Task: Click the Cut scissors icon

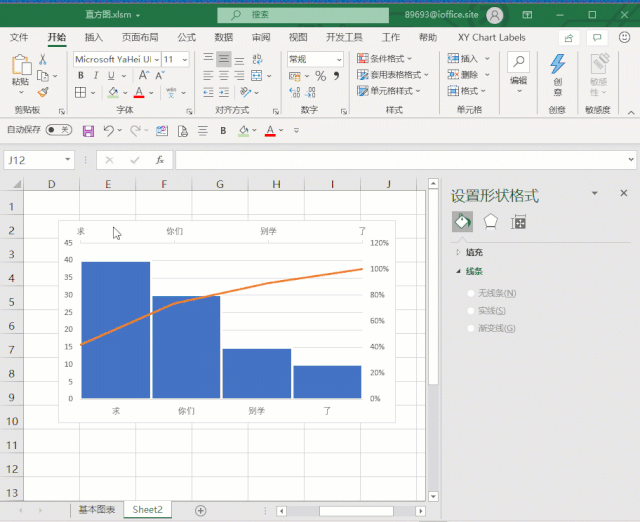Action: coord(42,60)
